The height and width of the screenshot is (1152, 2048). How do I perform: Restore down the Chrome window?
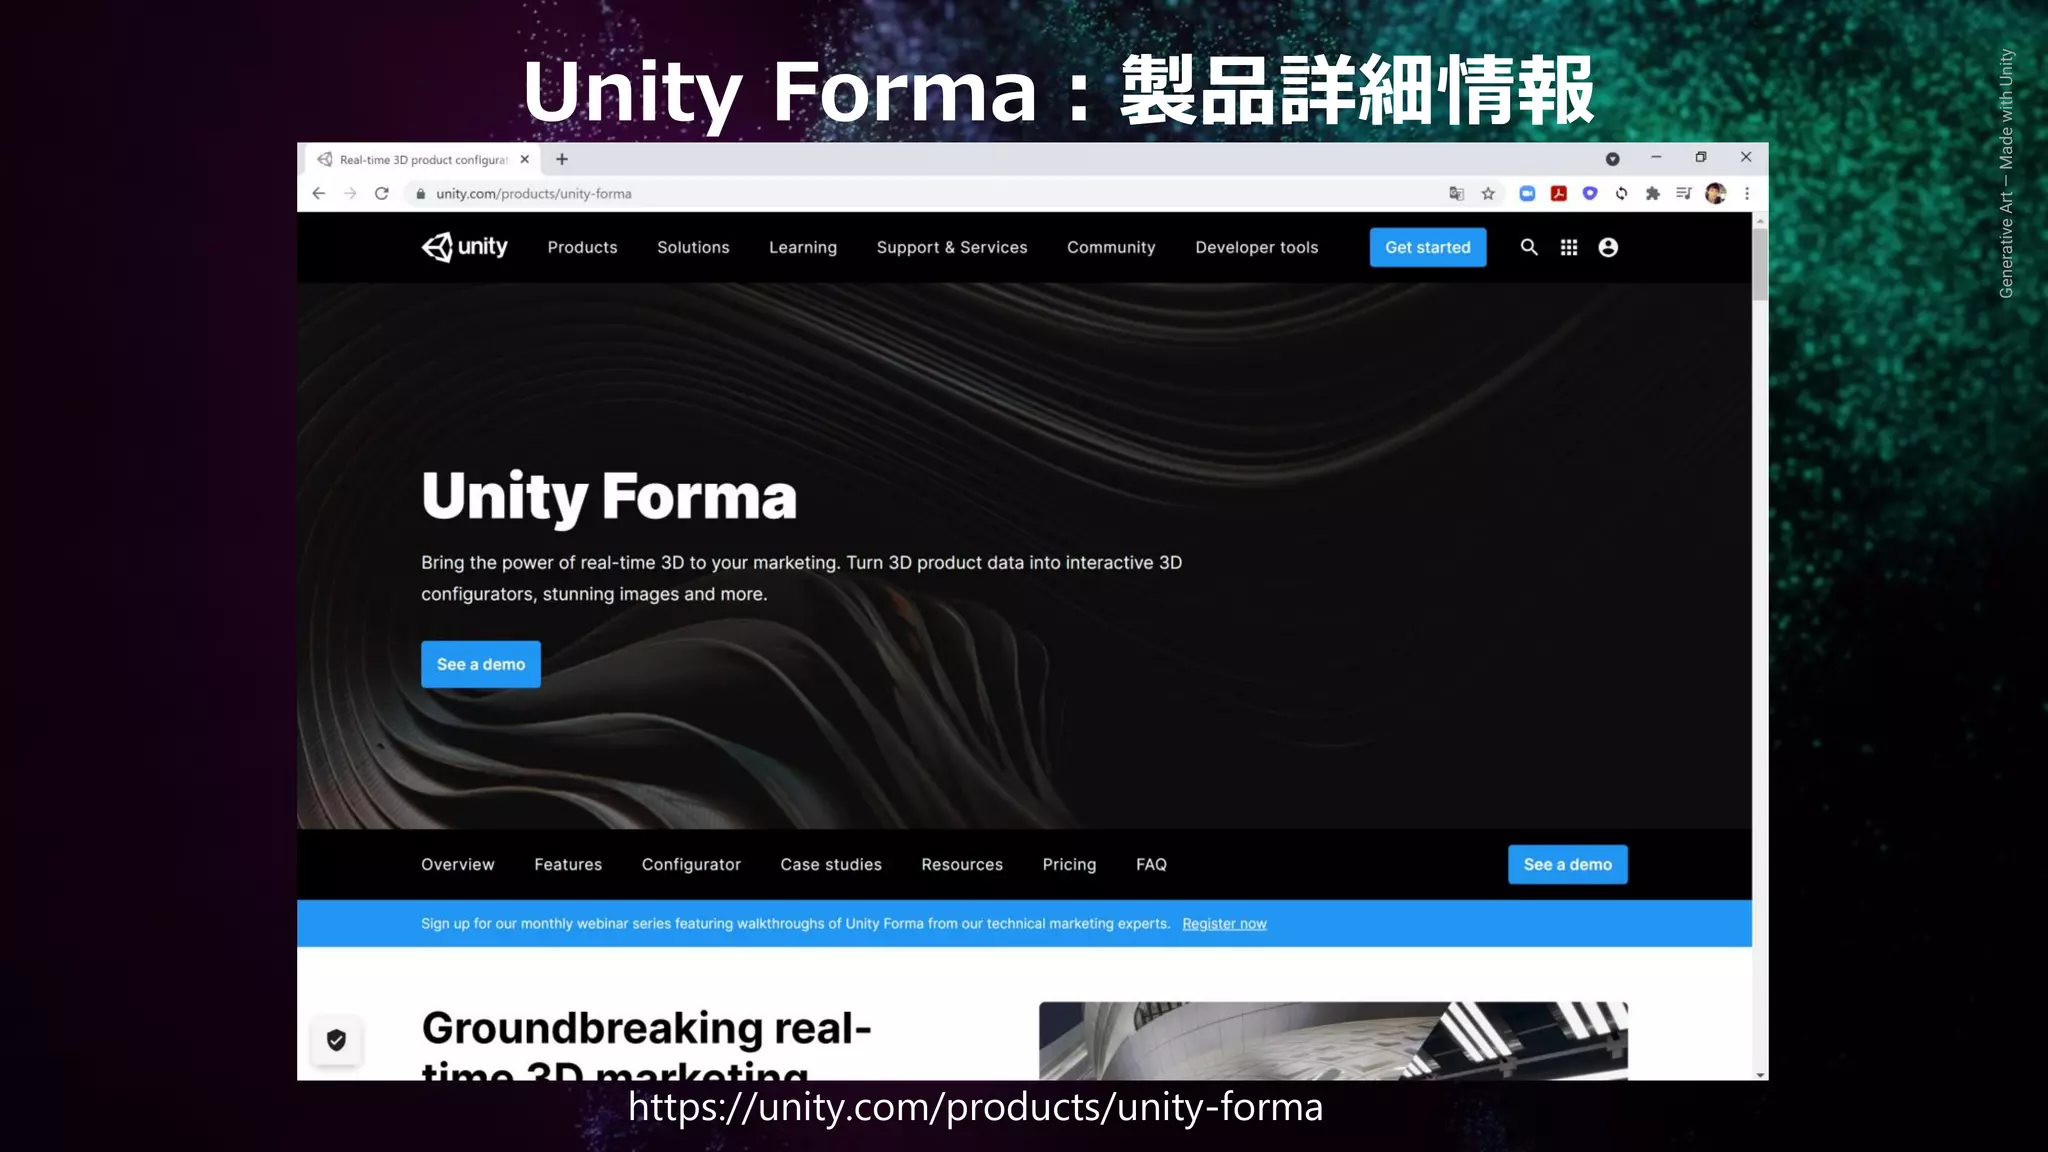coord(1701,158)
